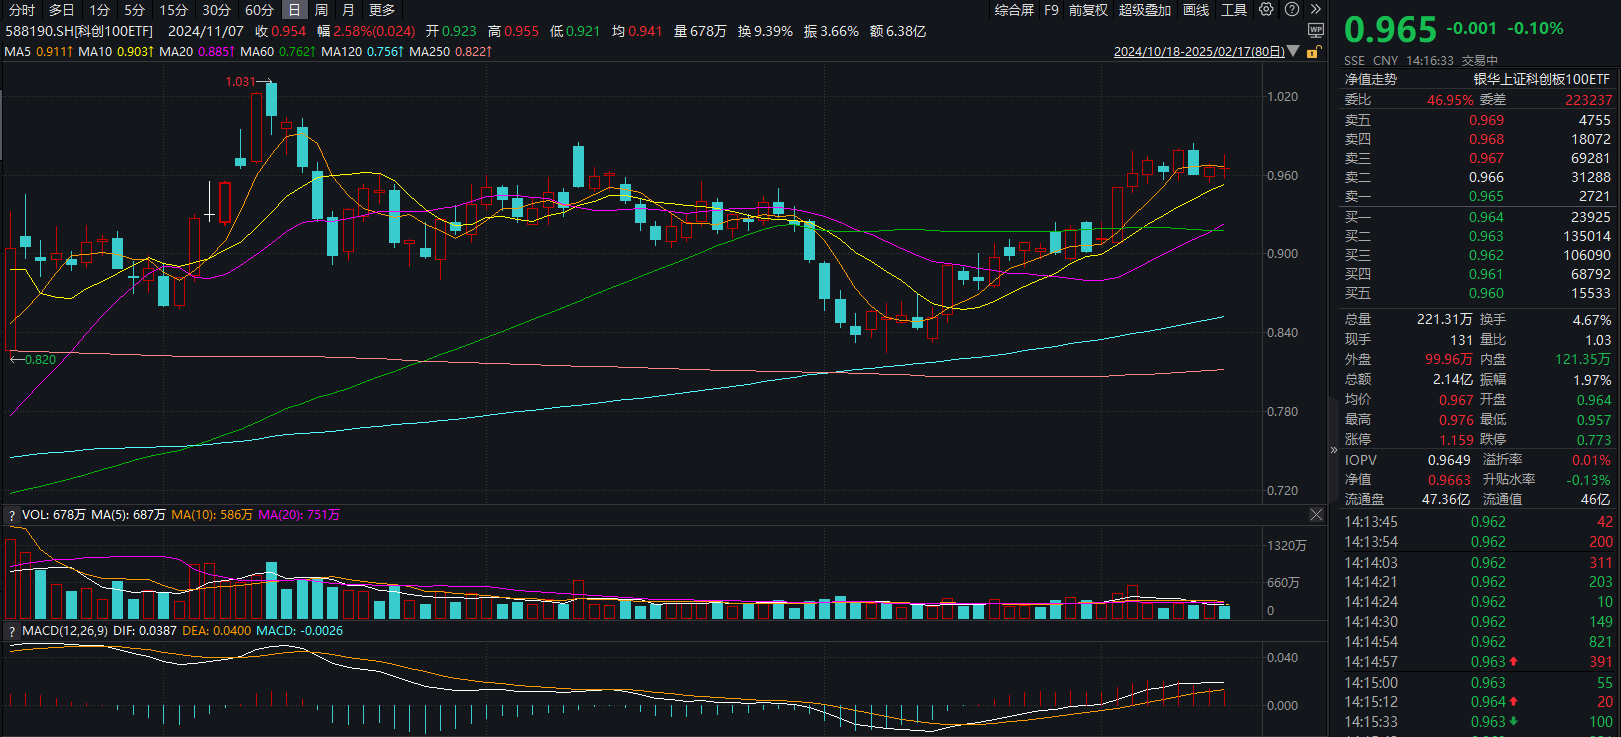Click the VOL: 678万 label
Image resolution: width=1621 pixels, height=737 pixels.
click(x=54, y=515)
